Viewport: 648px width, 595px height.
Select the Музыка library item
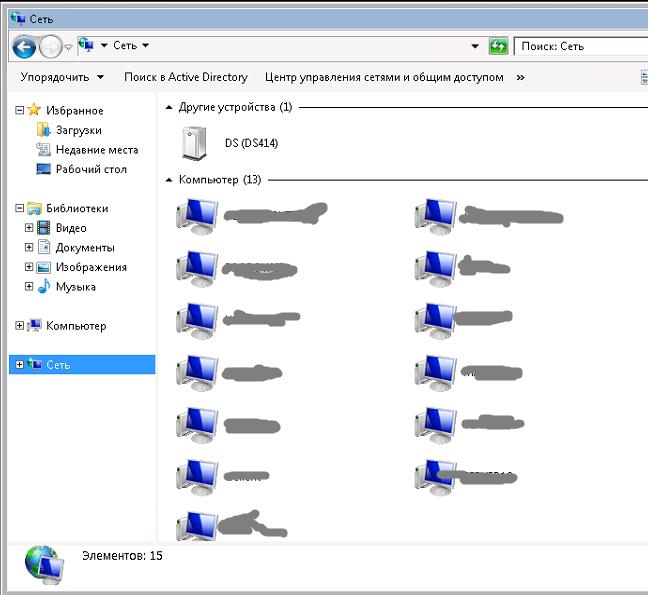pos(75,287)
